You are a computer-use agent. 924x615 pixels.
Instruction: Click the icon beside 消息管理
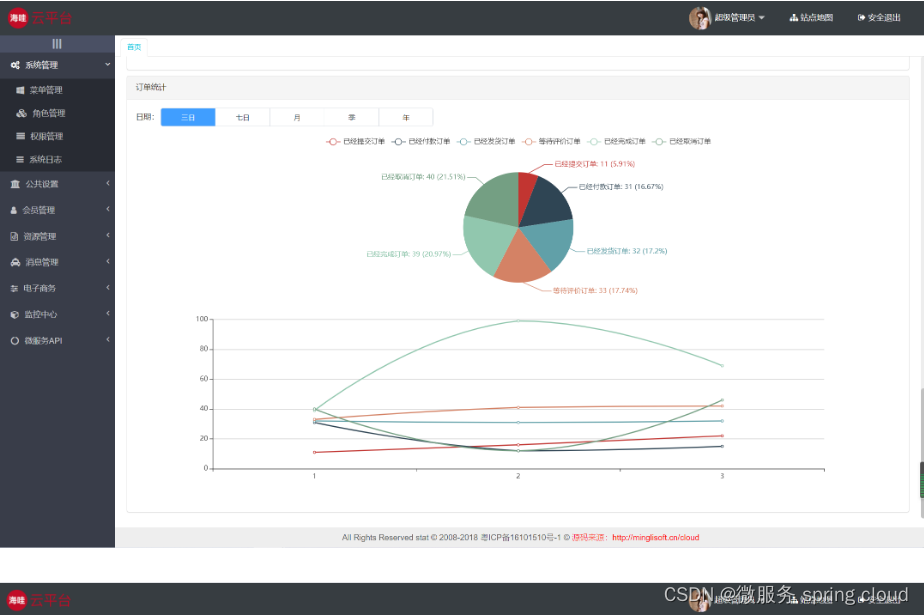click(x=15, y=262)
